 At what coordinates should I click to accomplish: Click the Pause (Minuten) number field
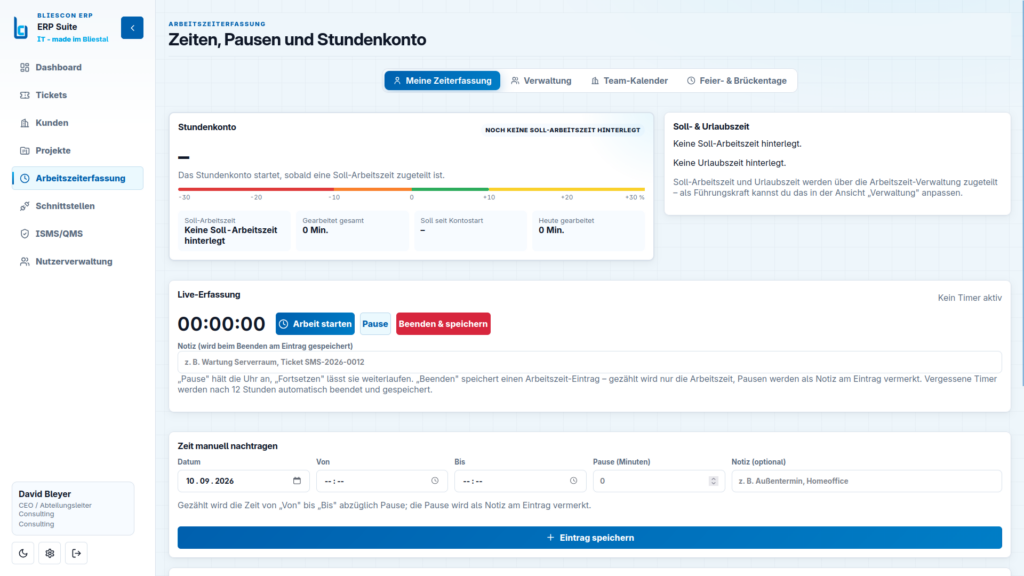click(x=658, y=481)
